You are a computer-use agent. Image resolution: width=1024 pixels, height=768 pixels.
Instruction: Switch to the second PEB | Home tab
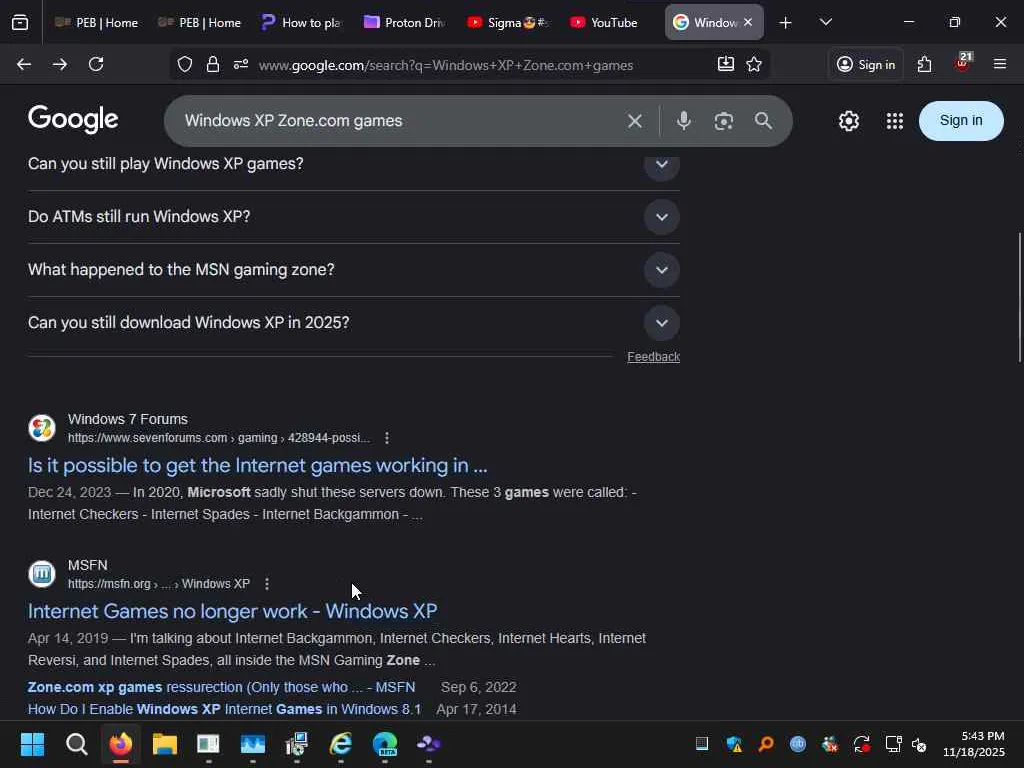tap(199, 23)
